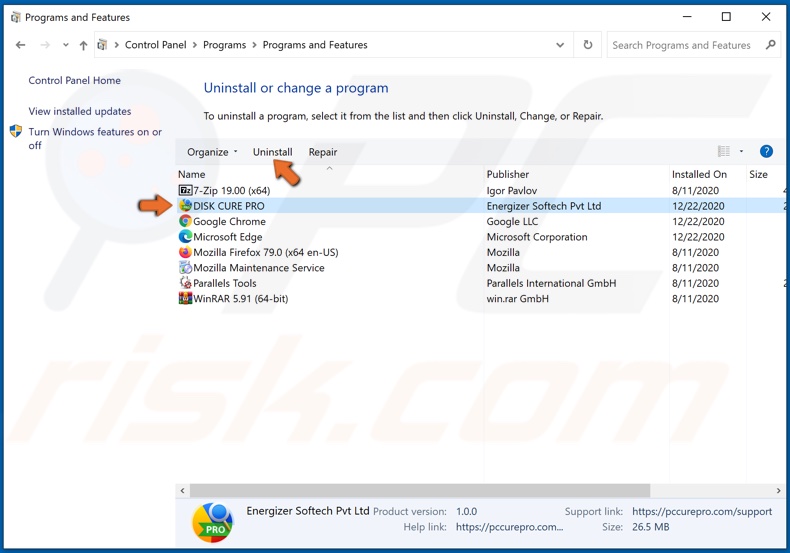790x553 pixels.
Task: Click the Repair toolbar button
Action: click(323, 152)
